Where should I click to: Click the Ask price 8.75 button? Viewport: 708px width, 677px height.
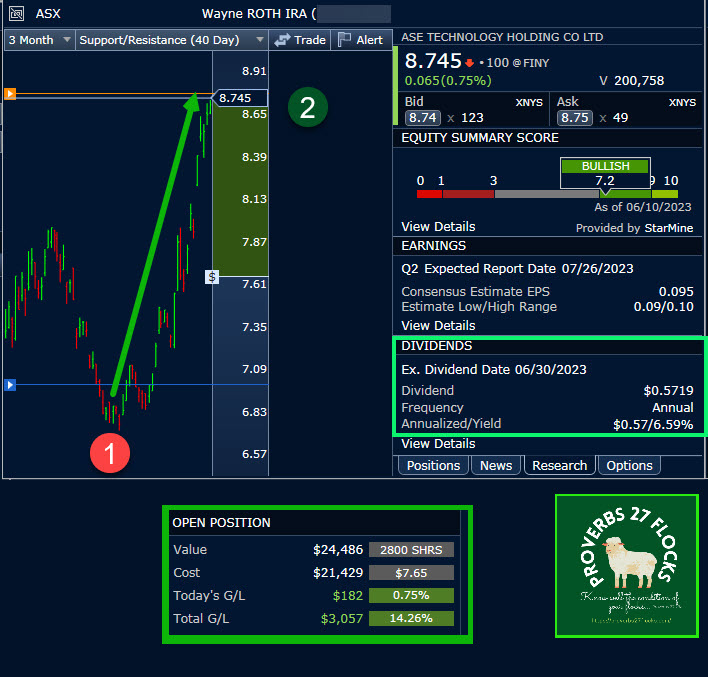[x=575, y=117]
